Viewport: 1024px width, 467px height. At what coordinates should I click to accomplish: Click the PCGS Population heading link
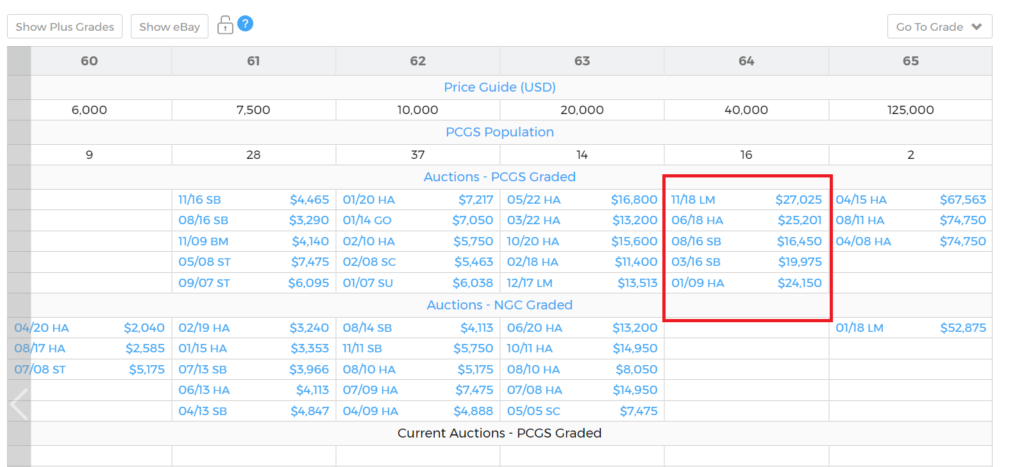point(500,132)
